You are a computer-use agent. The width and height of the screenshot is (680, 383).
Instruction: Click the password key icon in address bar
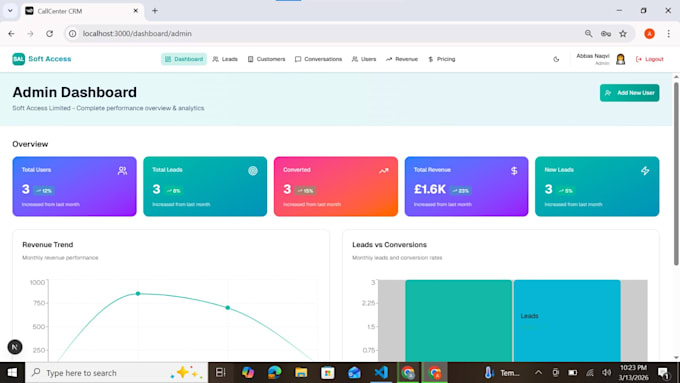pos(605,33)
